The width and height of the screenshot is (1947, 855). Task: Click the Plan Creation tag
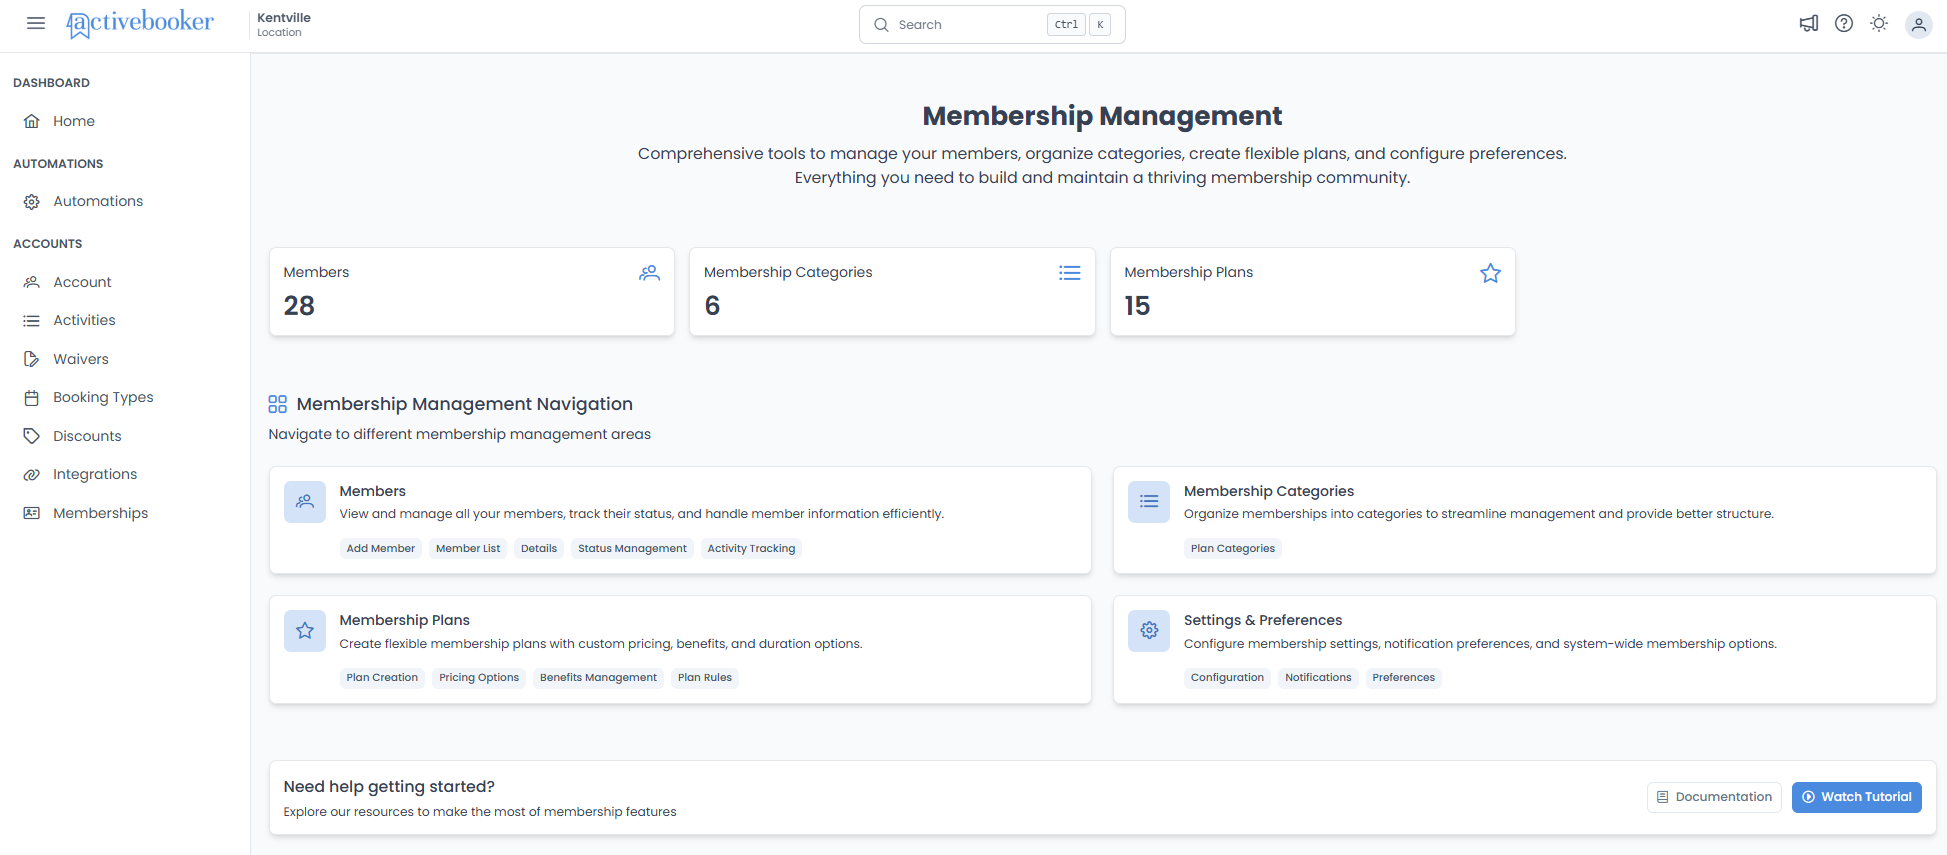point(382,678)
